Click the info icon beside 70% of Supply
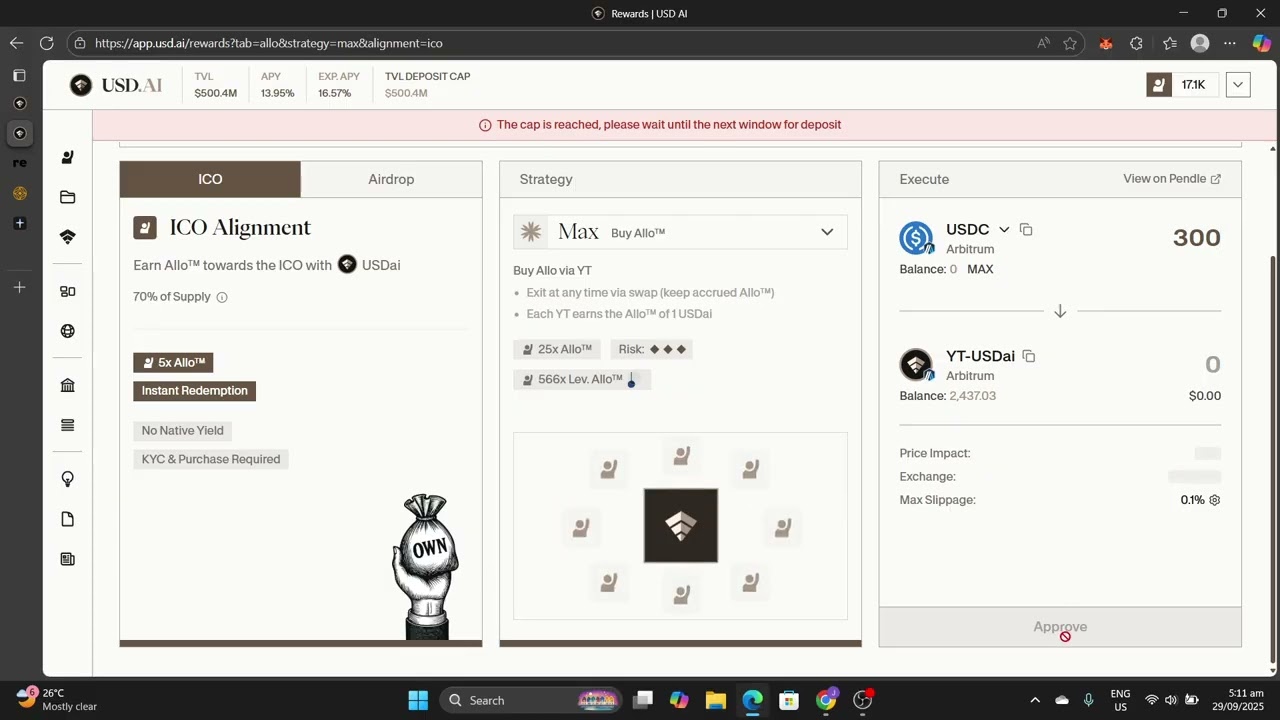Image resolution: width=1280 pixels, height=720 pixels. (222, 297)
